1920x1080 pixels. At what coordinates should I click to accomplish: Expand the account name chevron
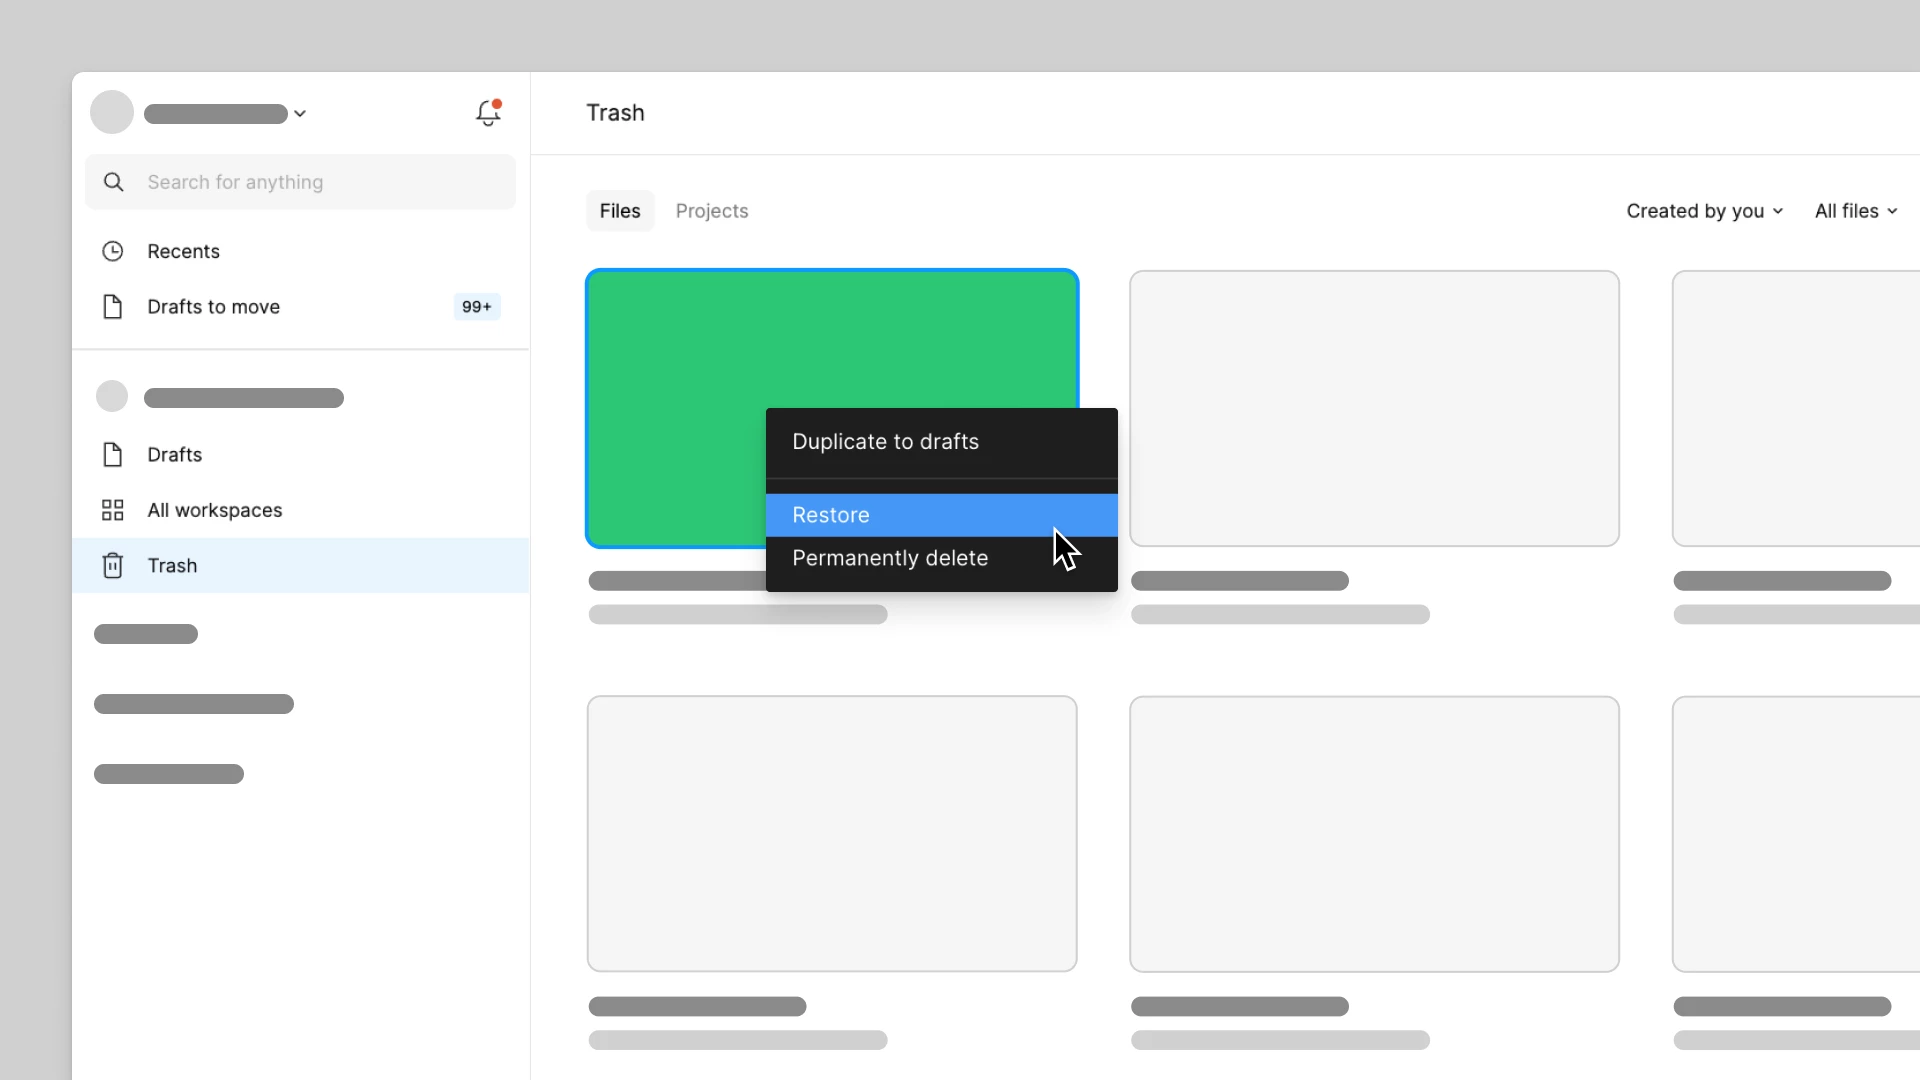300,114
